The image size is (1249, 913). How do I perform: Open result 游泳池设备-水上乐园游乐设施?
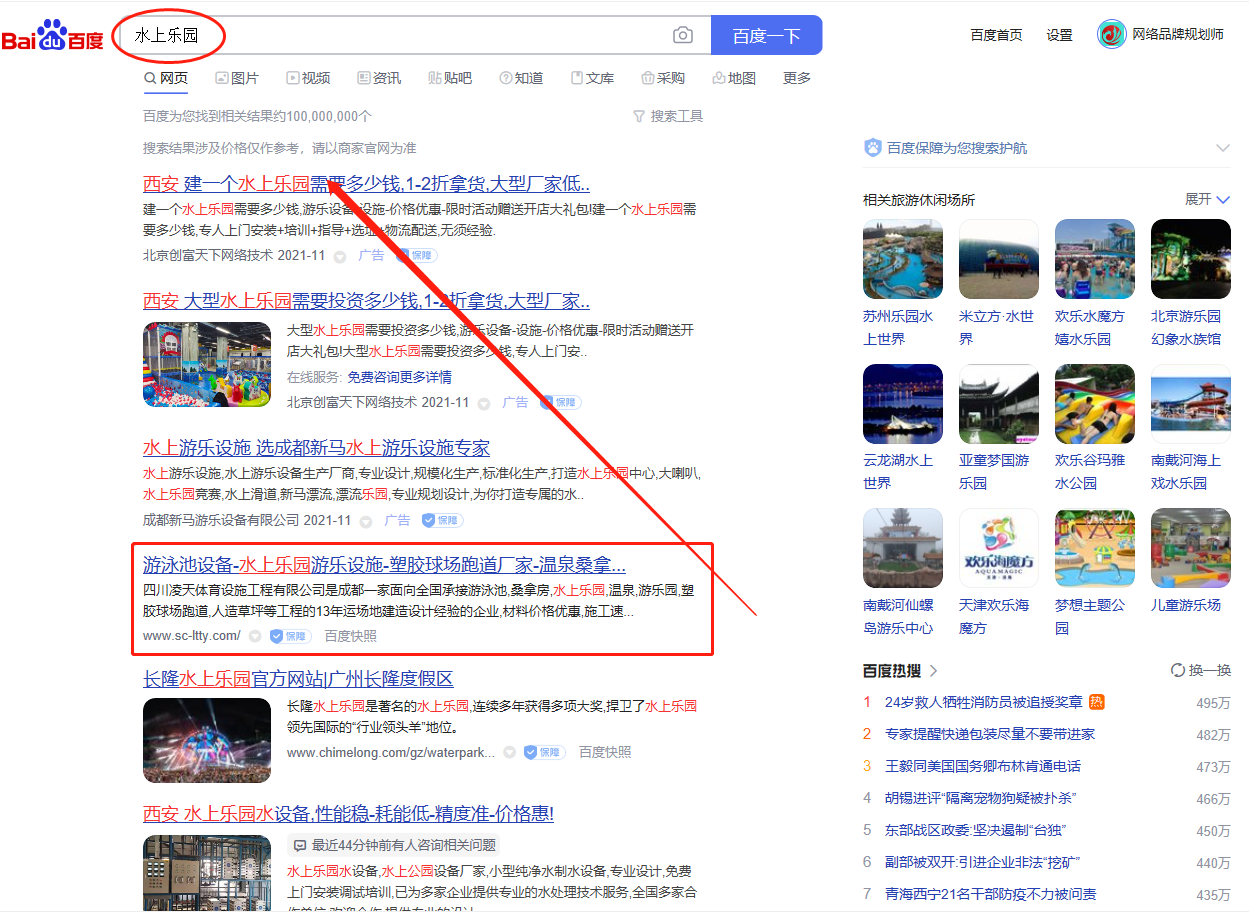click(x=384, y=564)
